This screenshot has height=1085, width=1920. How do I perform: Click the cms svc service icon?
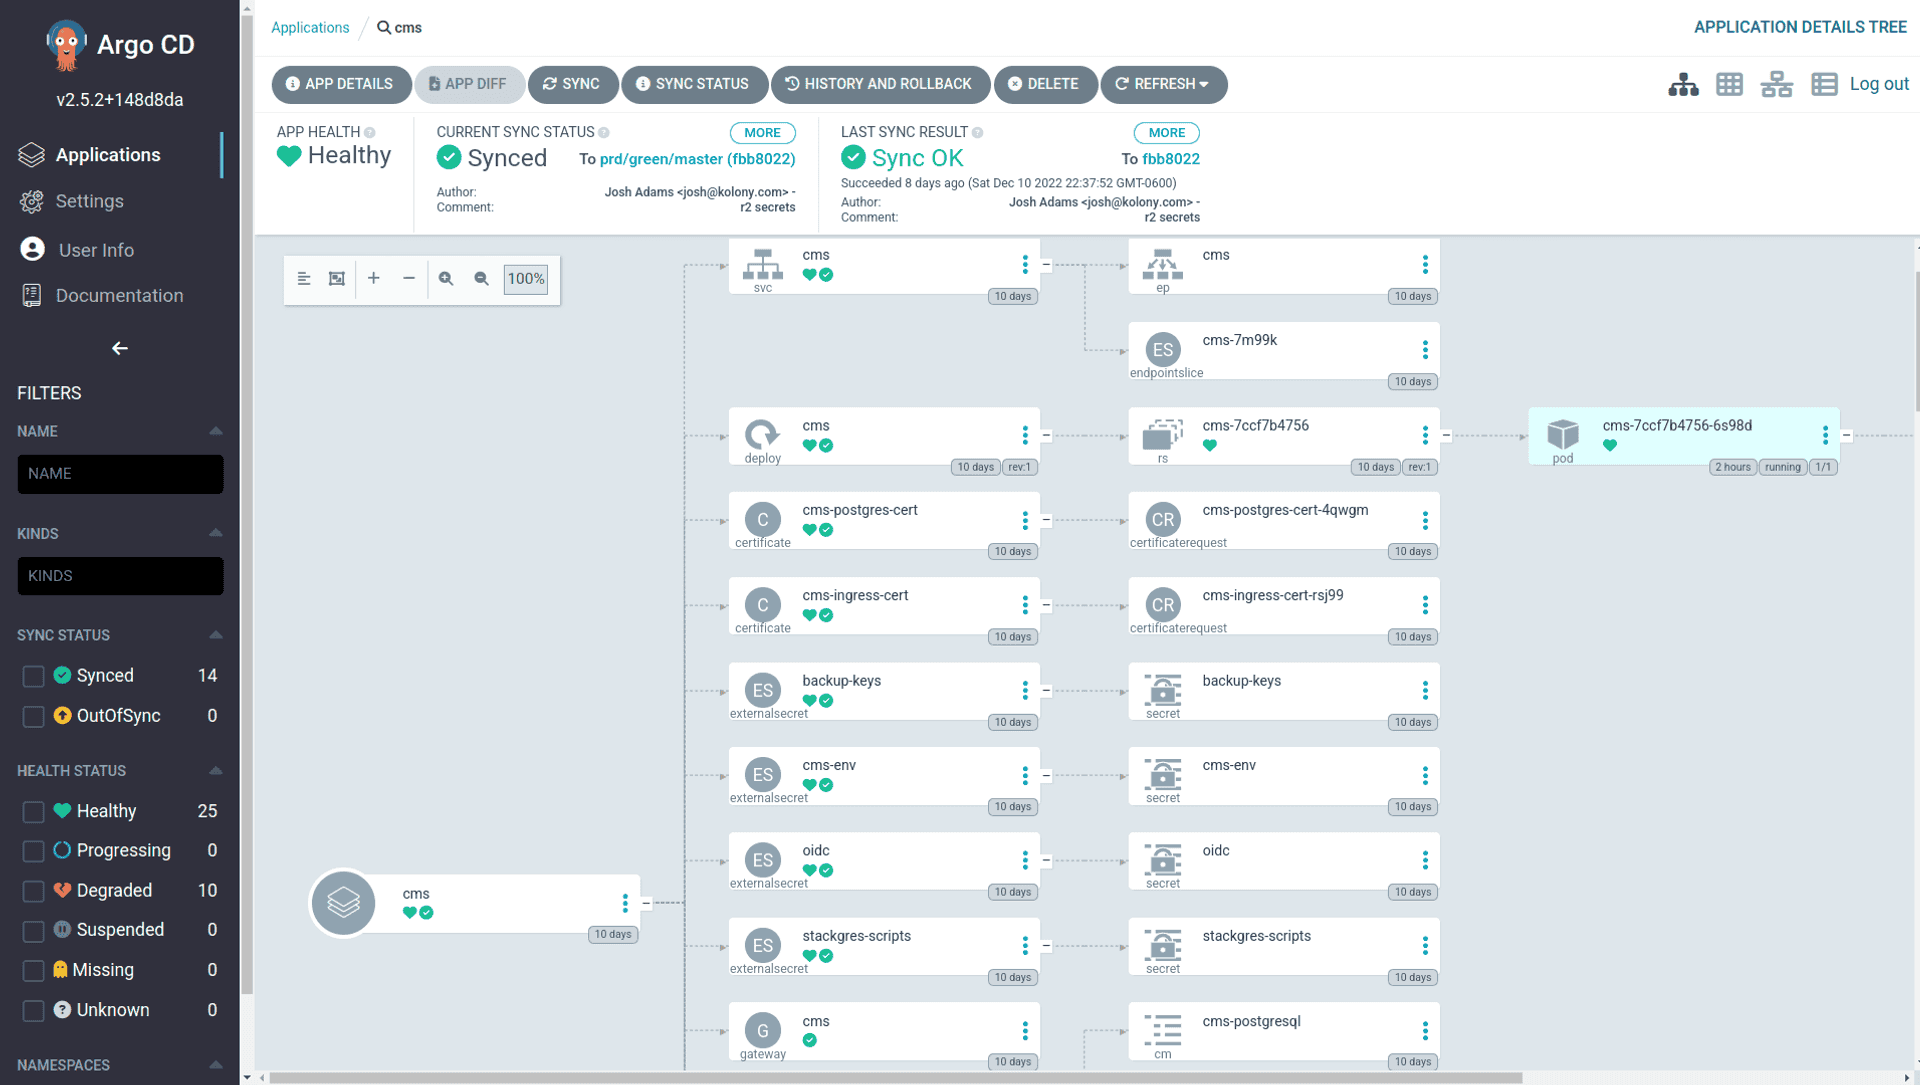click(x=763, y=265)
